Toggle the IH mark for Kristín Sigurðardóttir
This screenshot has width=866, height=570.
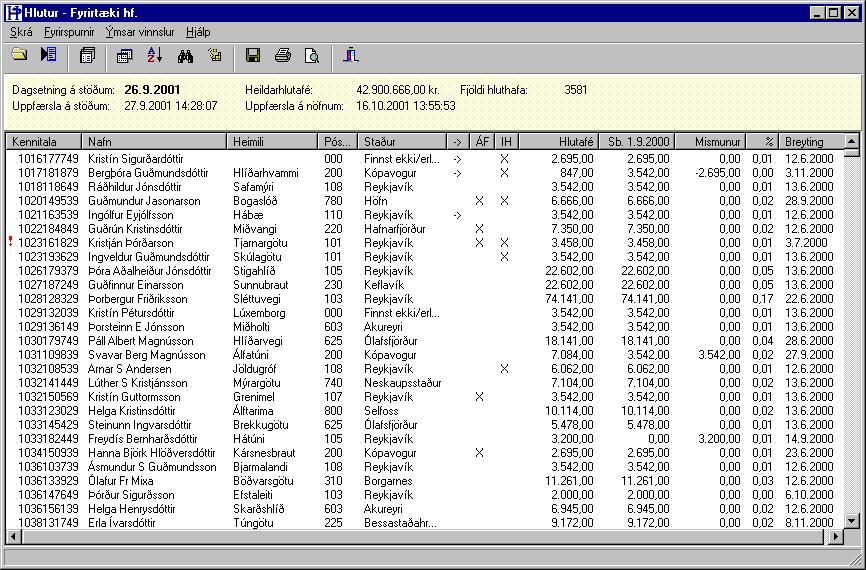coord(505,159)
